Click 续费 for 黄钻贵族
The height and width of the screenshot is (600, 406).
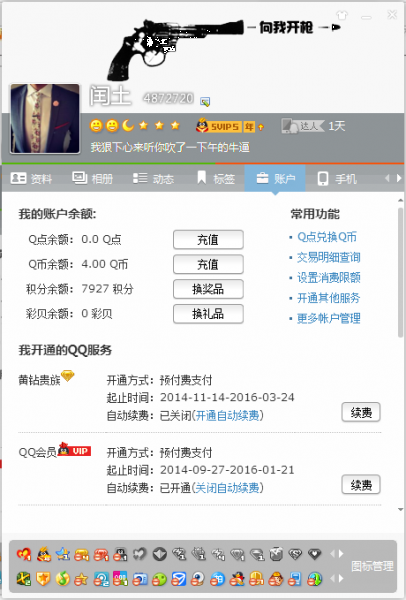point(361,412)
